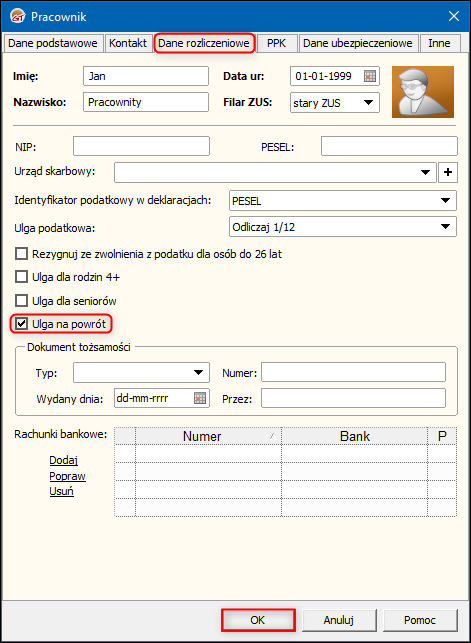Select the Dane rozliczeniowe tab
The width and height of the screenshot is (471, 643).
204,43
